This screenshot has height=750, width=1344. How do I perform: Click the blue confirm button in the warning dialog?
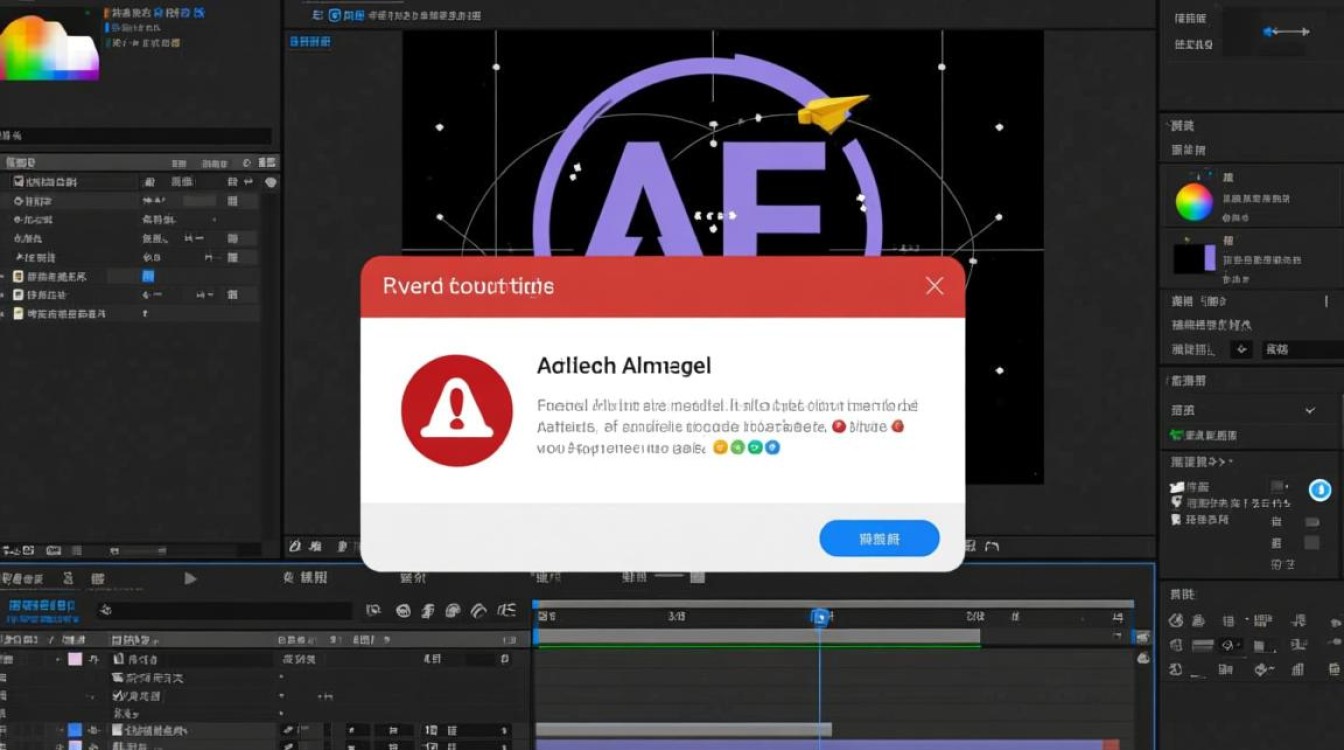(879, 539)
